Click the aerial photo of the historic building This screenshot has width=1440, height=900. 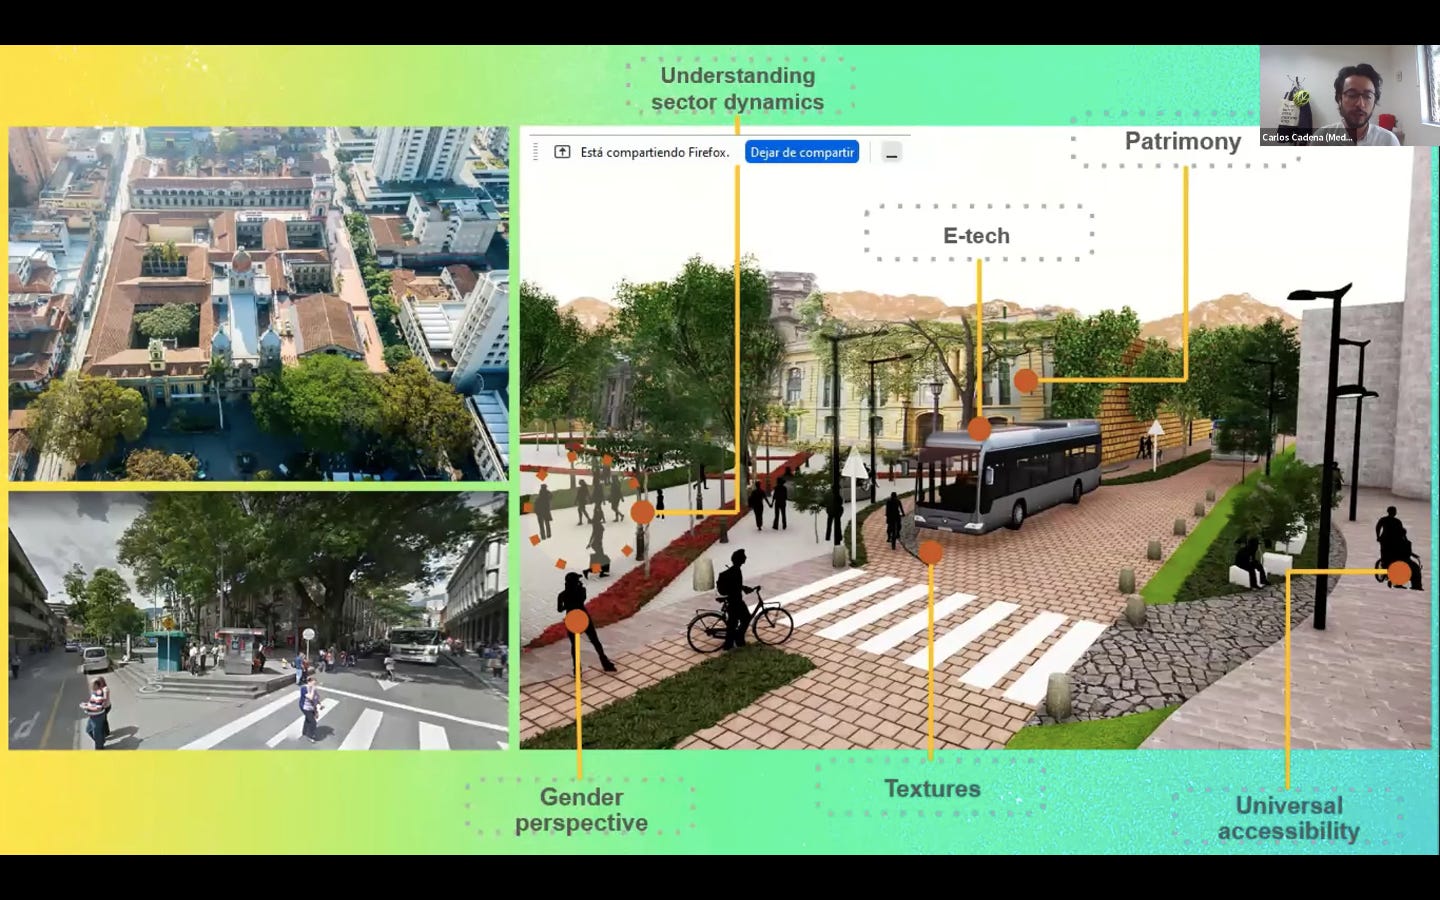(259, 304)
